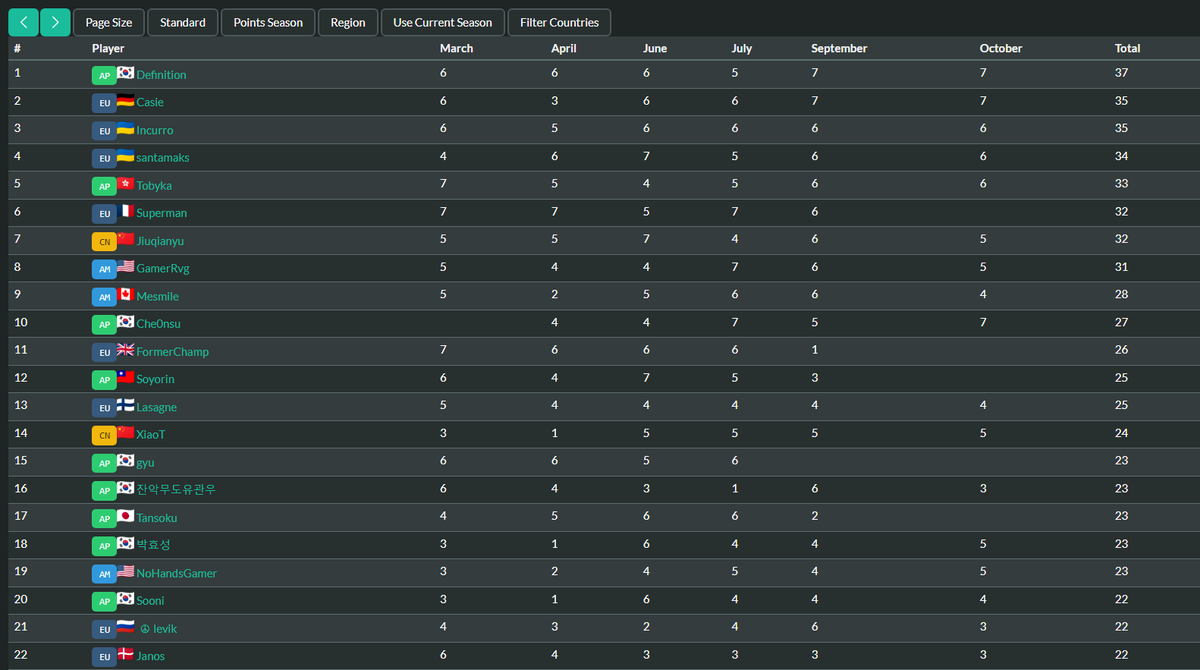Open player Tobyka's profile
The image size is (1200, 670).
[x=154, y=186]
